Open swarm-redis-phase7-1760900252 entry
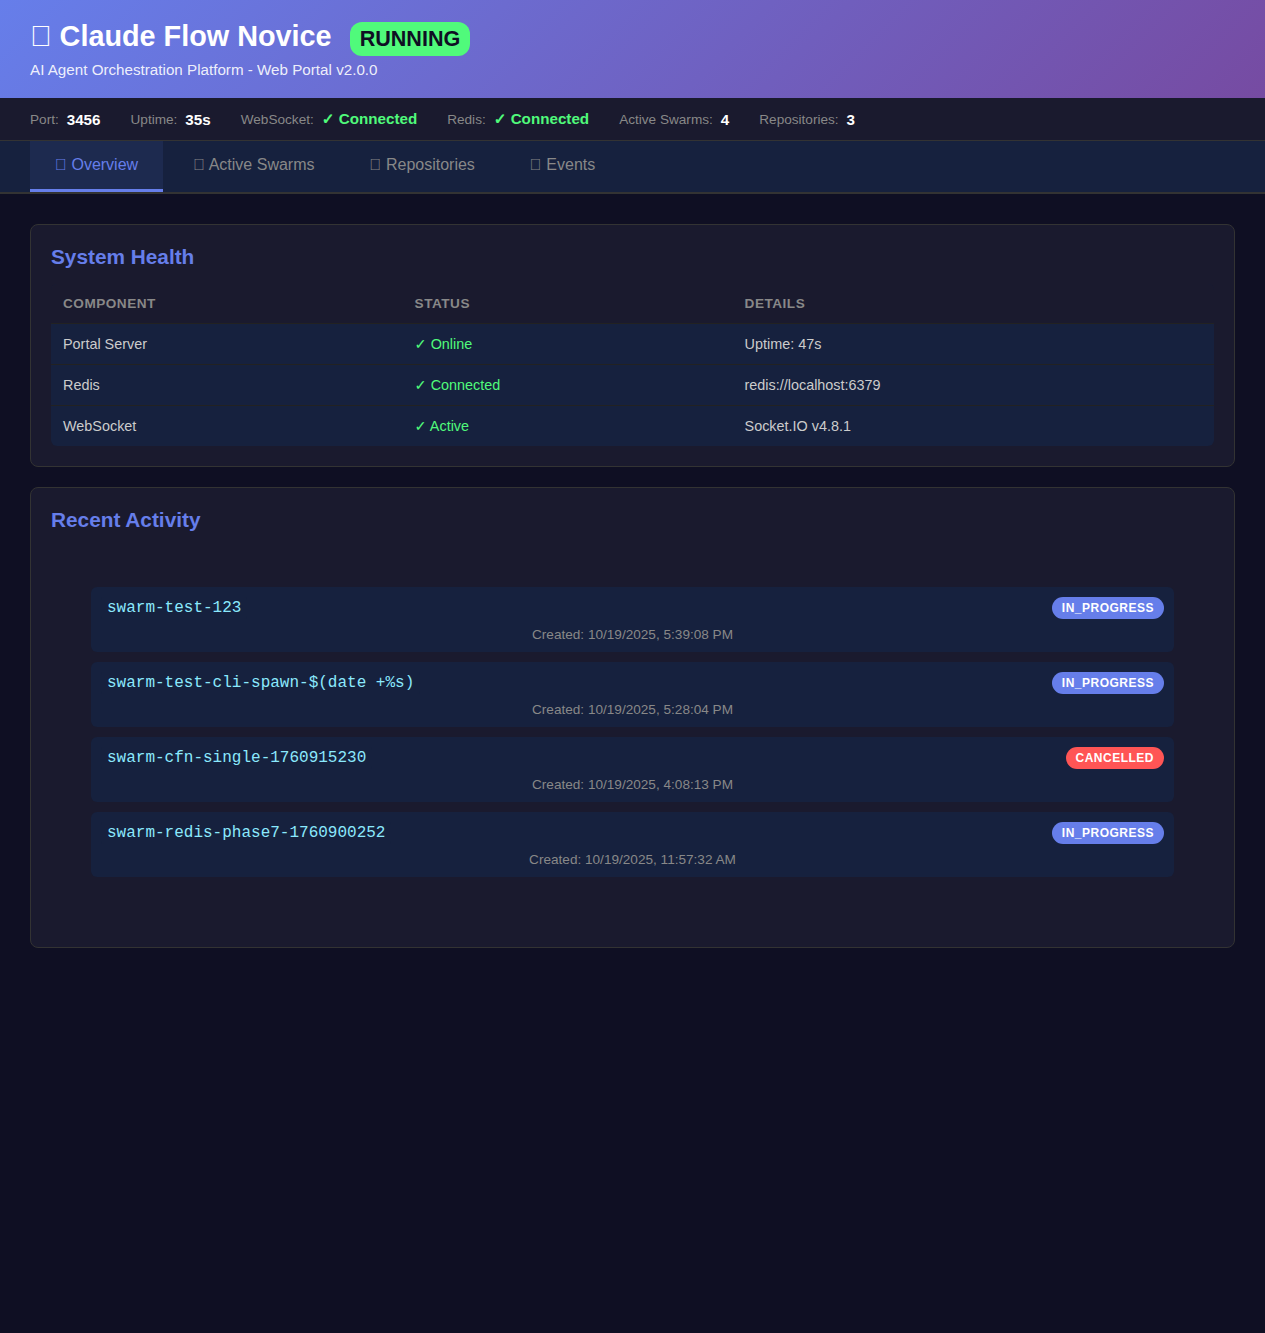The width and height of the screenshot is (1265, 1333). click(x=632, y=845)
